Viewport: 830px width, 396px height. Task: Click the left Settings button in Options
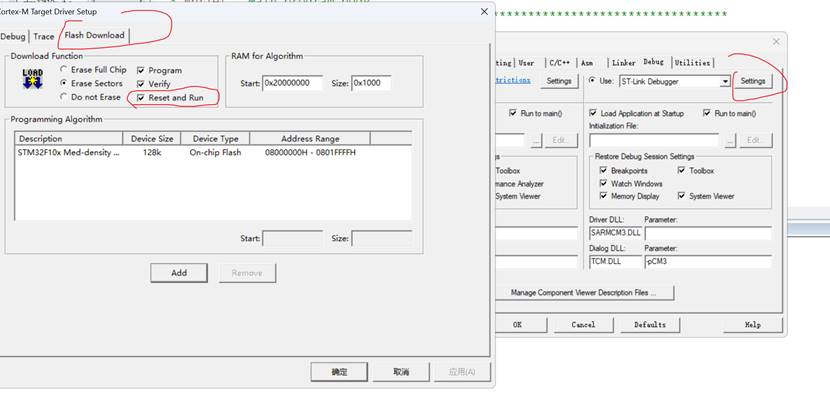click(x=558, y=82)
